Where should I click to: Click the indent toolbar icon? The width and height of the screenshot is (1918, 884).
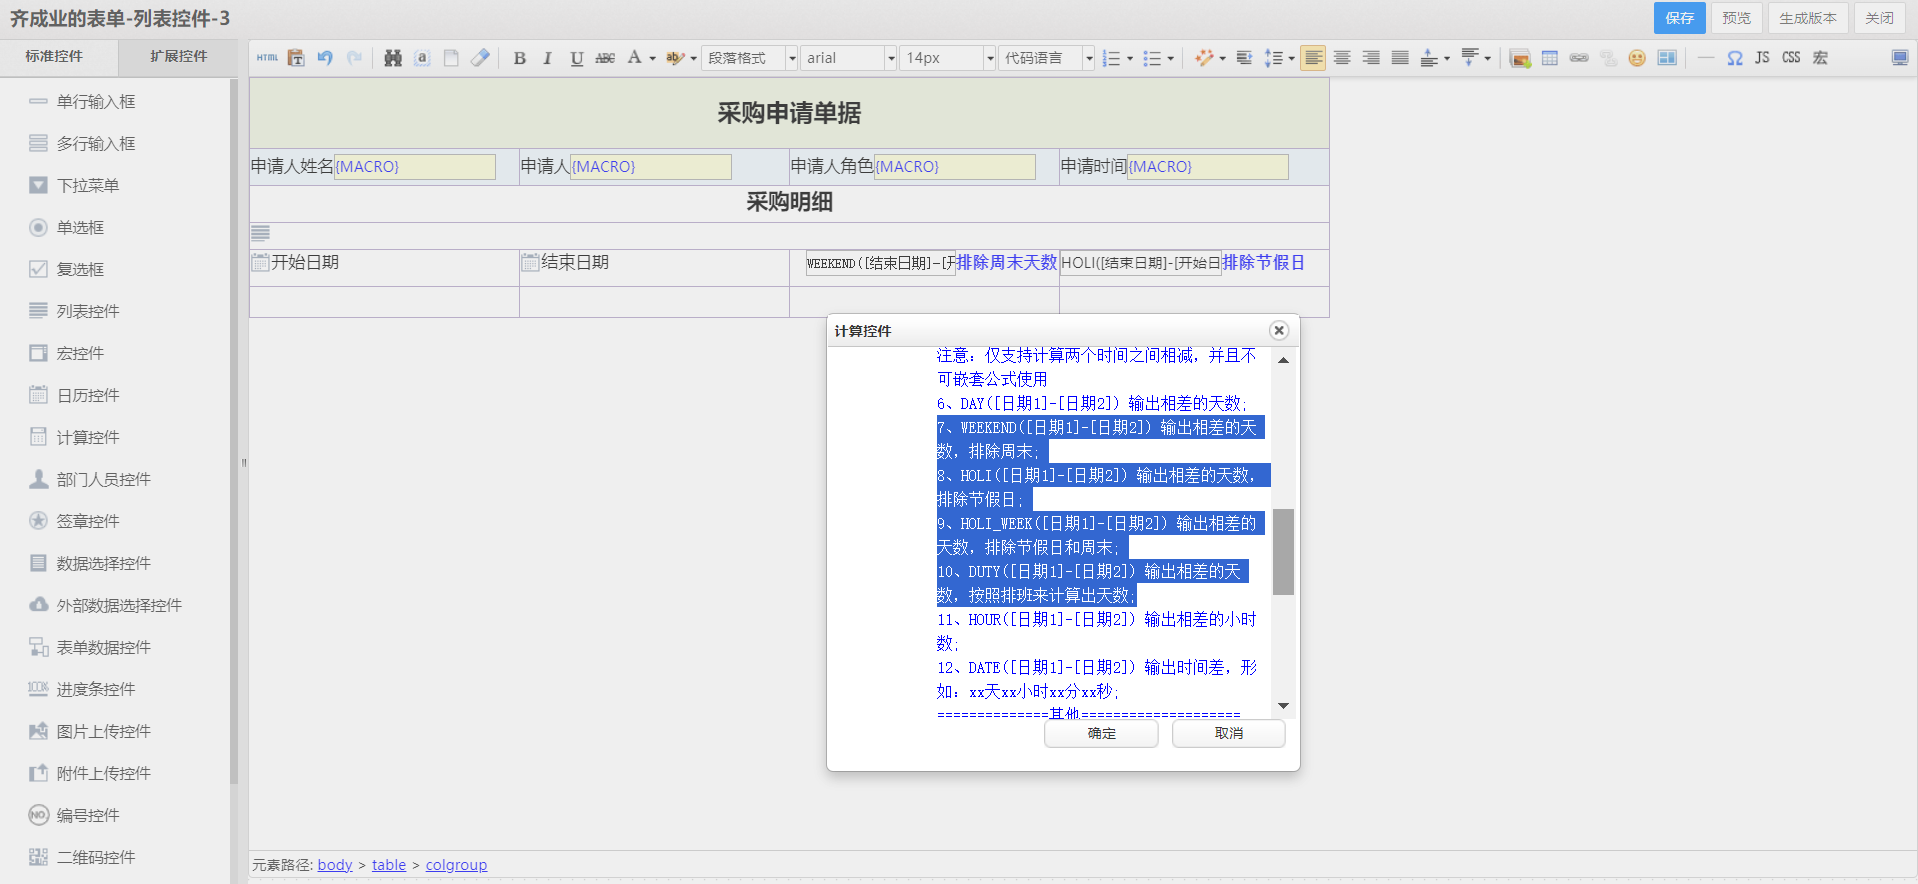pos(1244,58)
